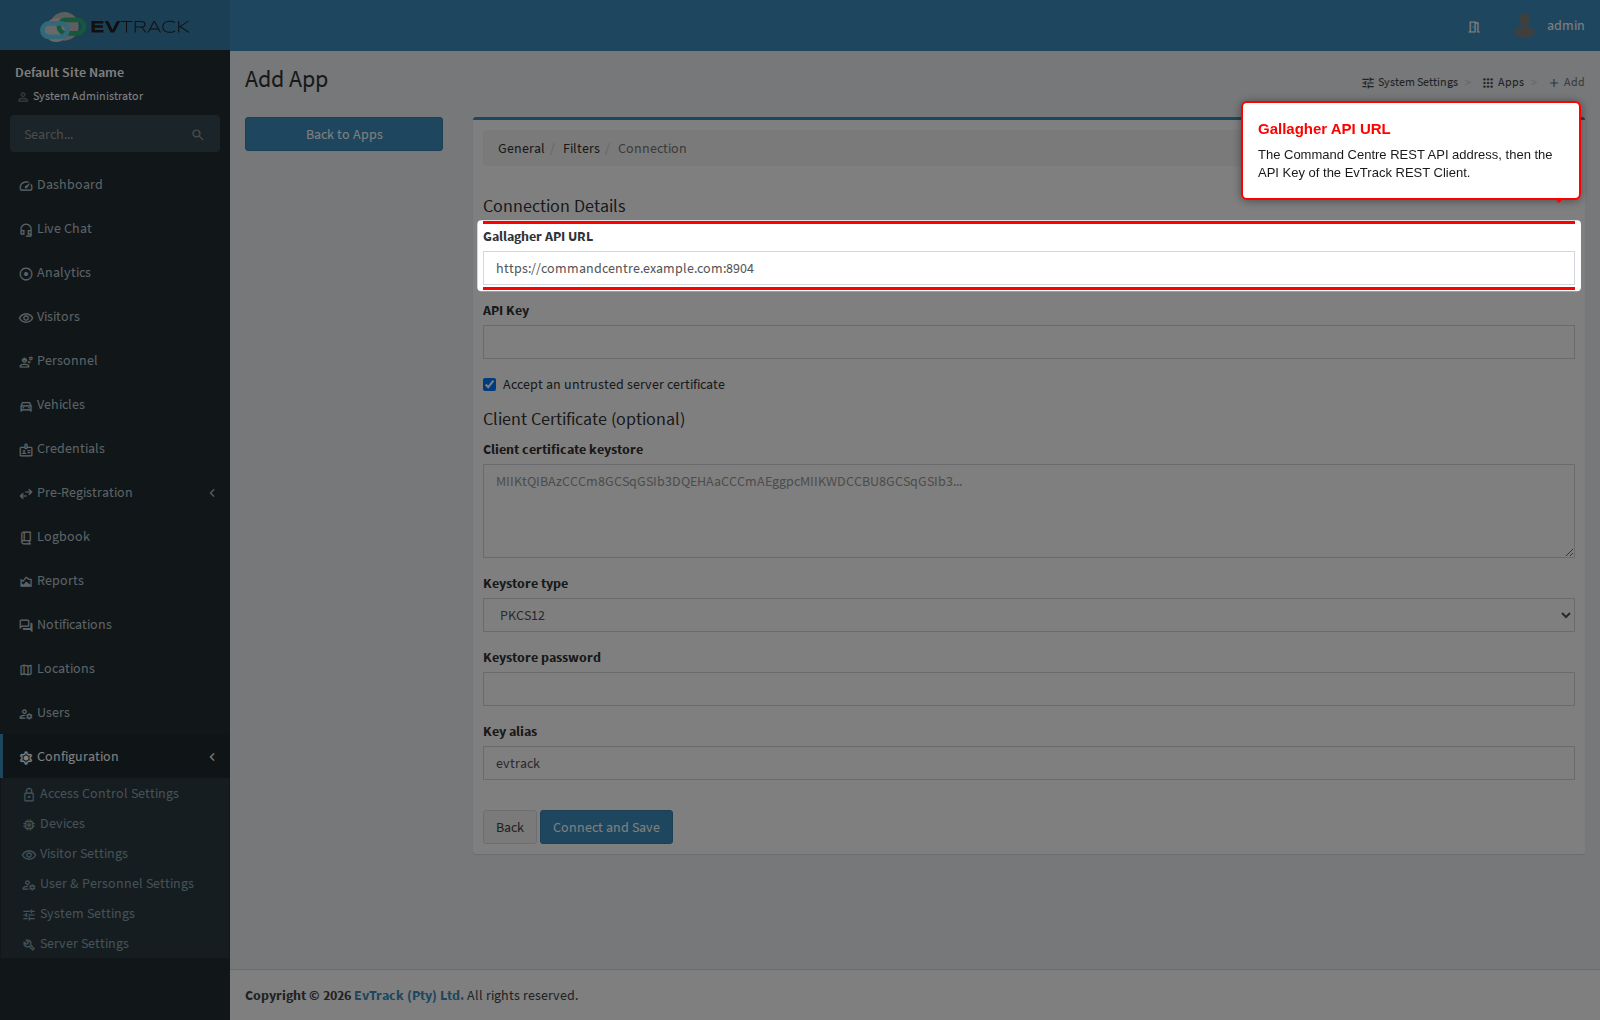This screenshot has height=1020, width=1600.
Task: Click the Add breadcrumb item
Action: tap(1567, 83)
